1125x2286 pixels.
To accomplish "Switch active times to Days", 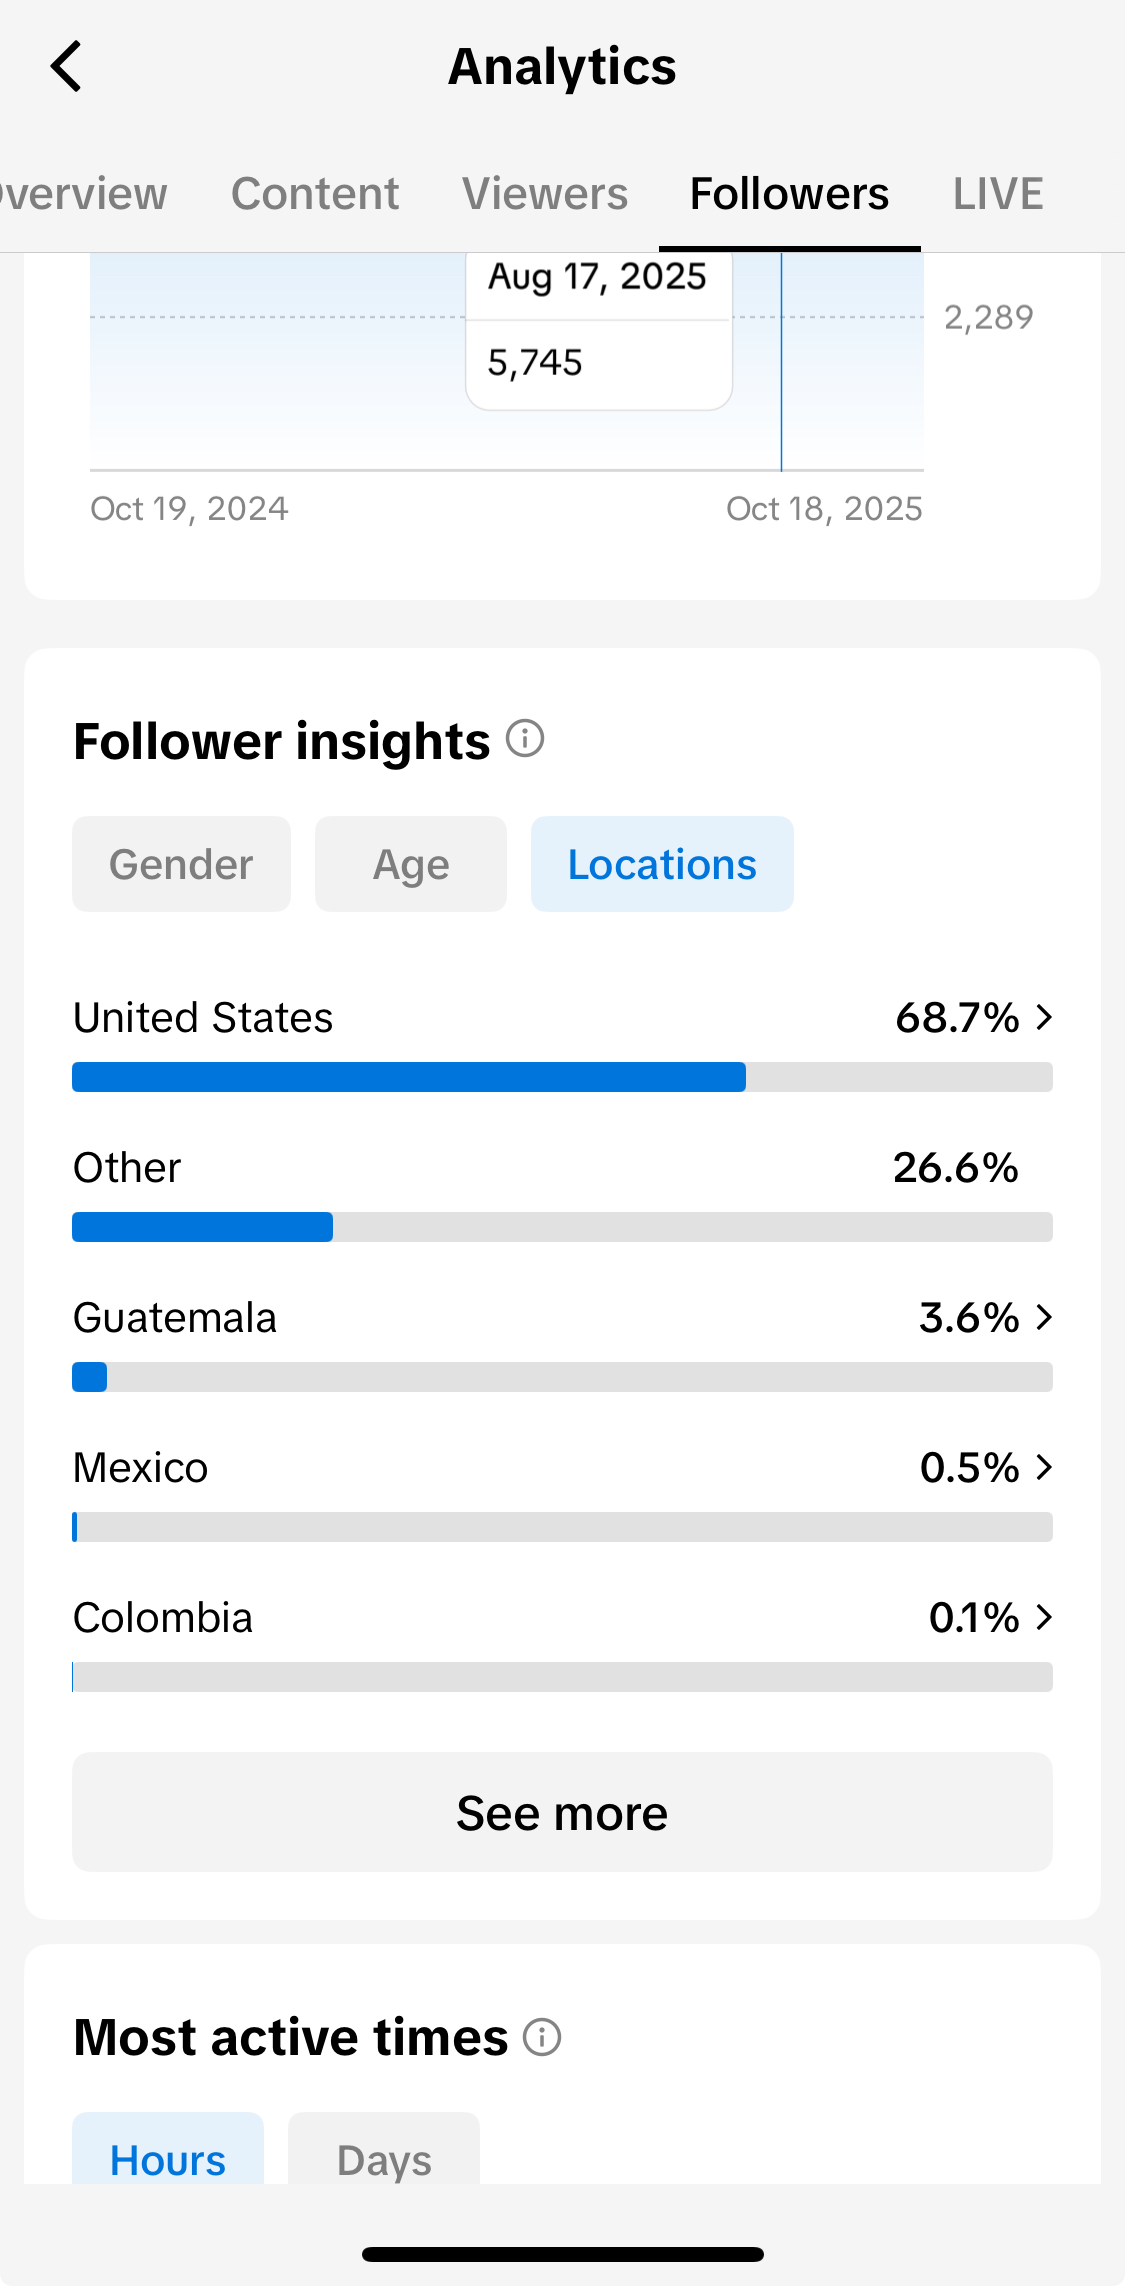I will tap(384, 2158).
